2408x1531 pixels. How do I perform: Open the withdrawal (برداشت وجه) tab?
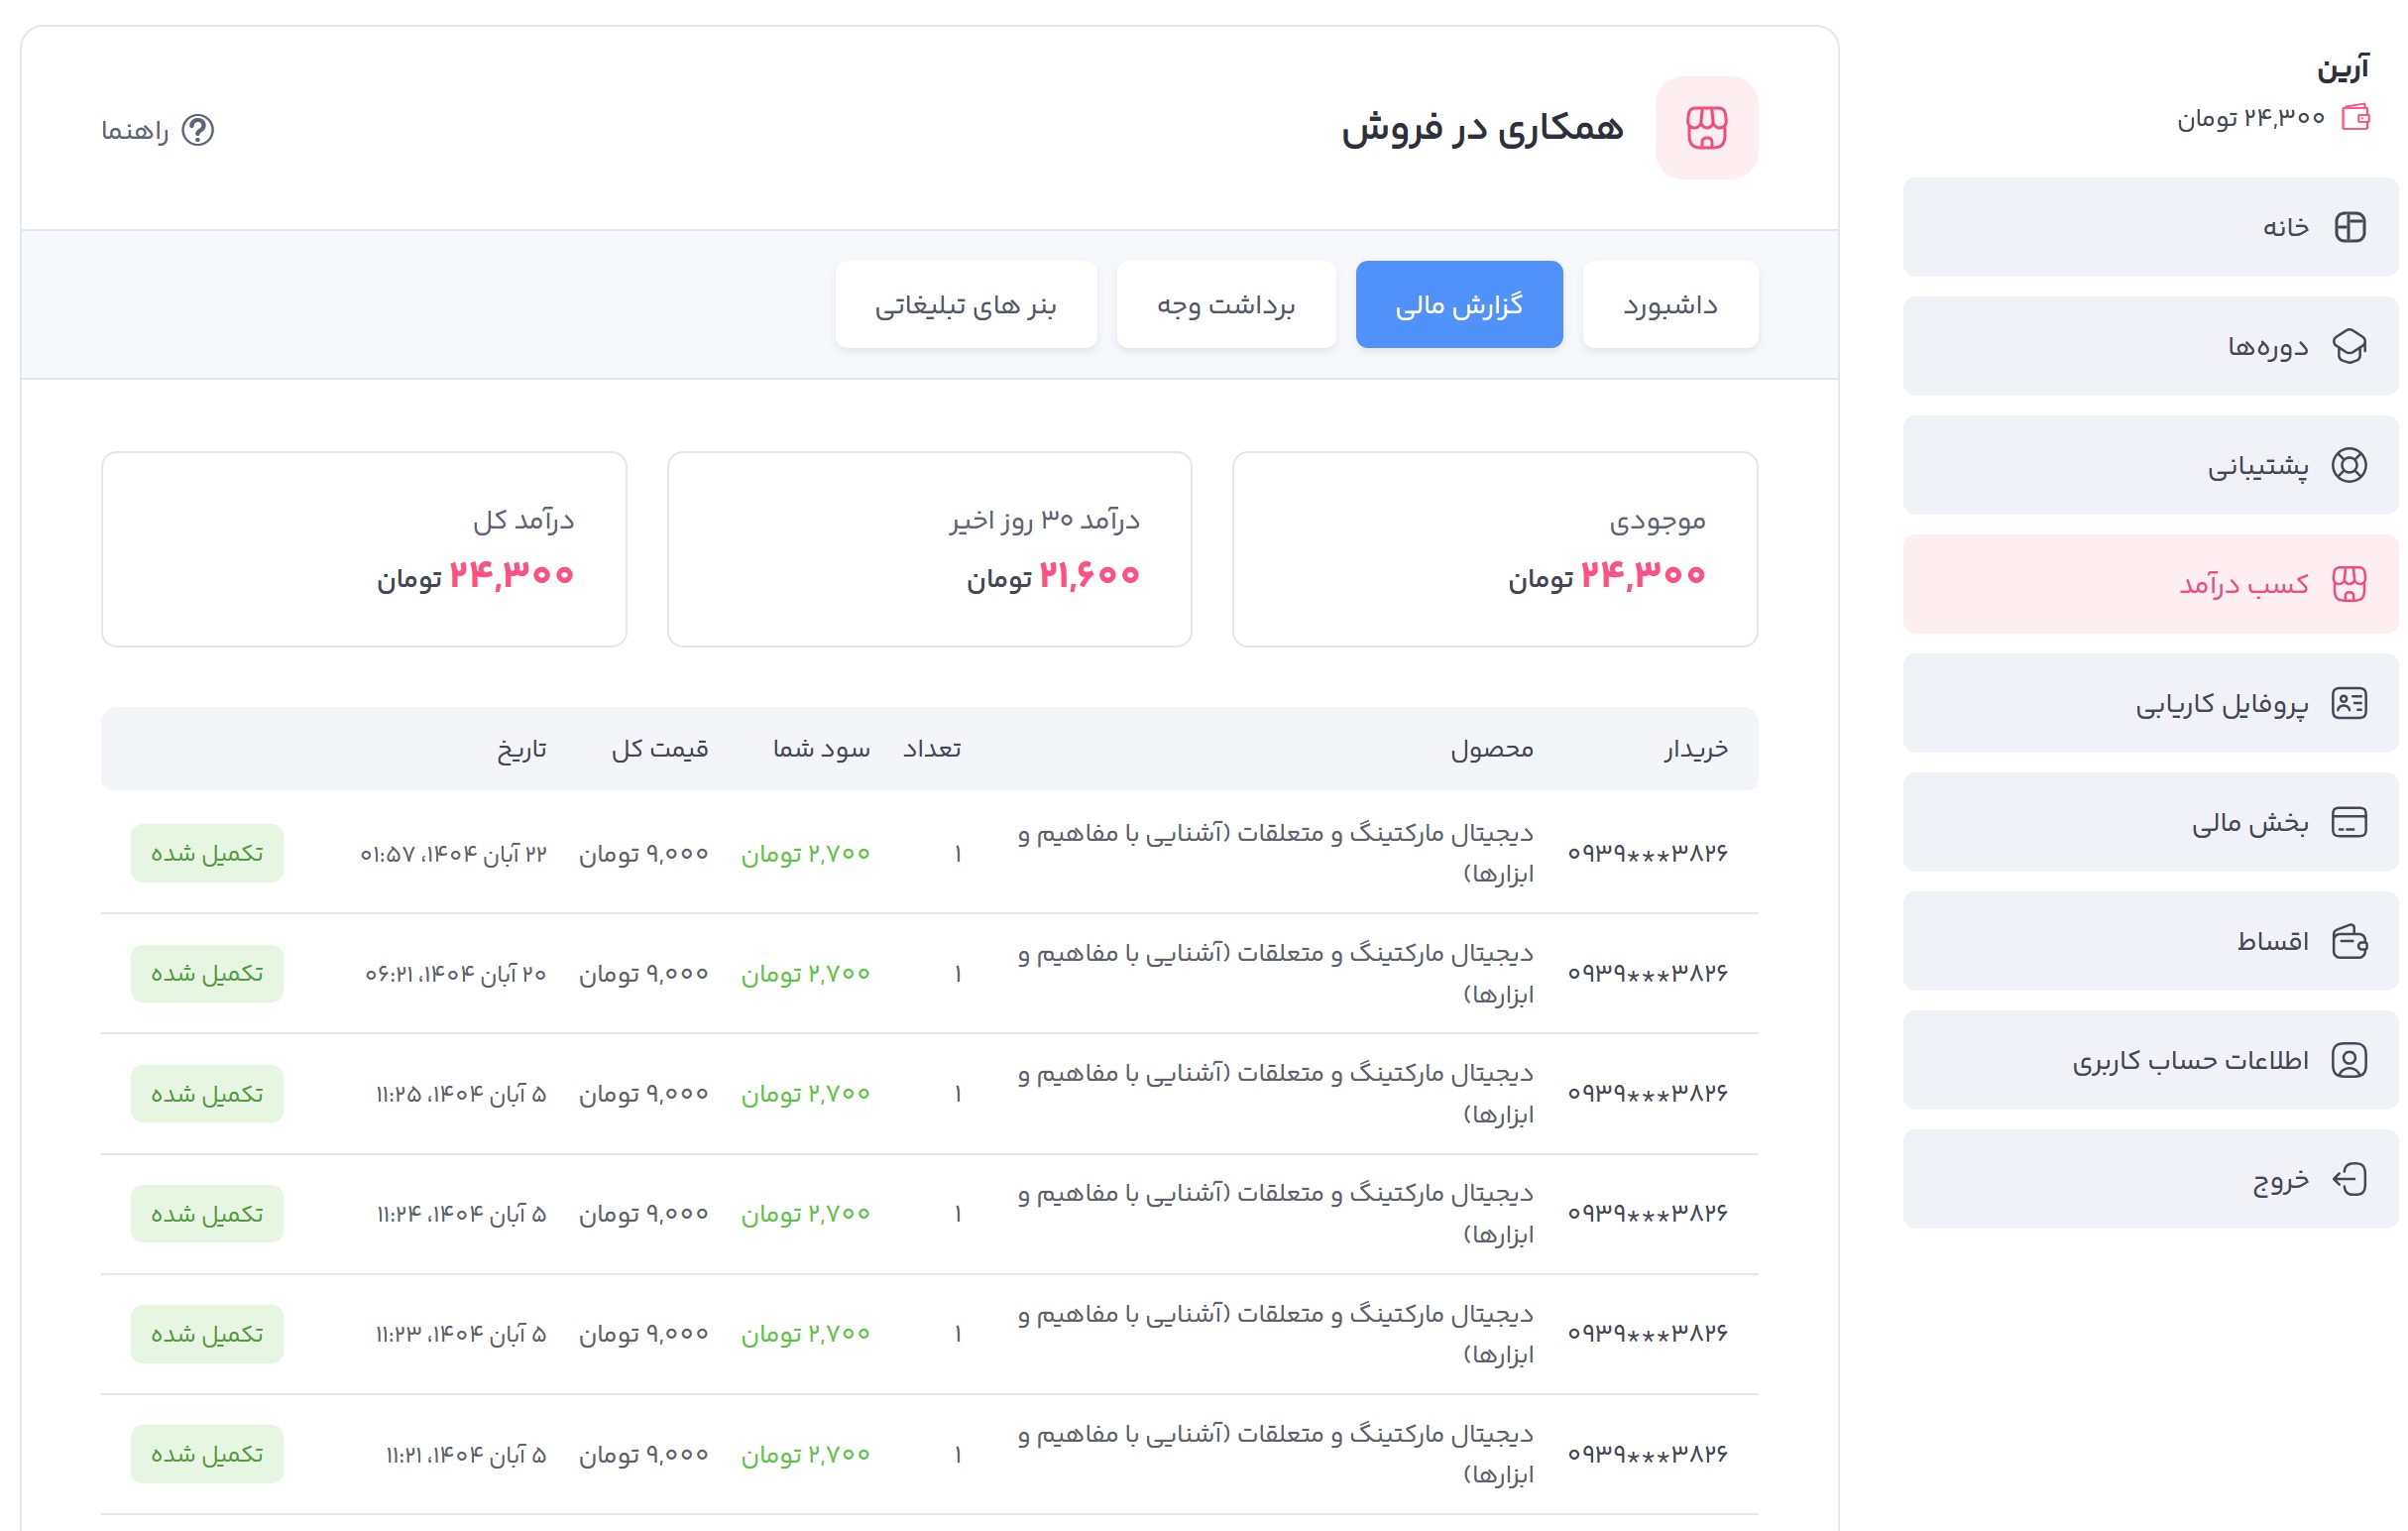[x=1226, y=305]
